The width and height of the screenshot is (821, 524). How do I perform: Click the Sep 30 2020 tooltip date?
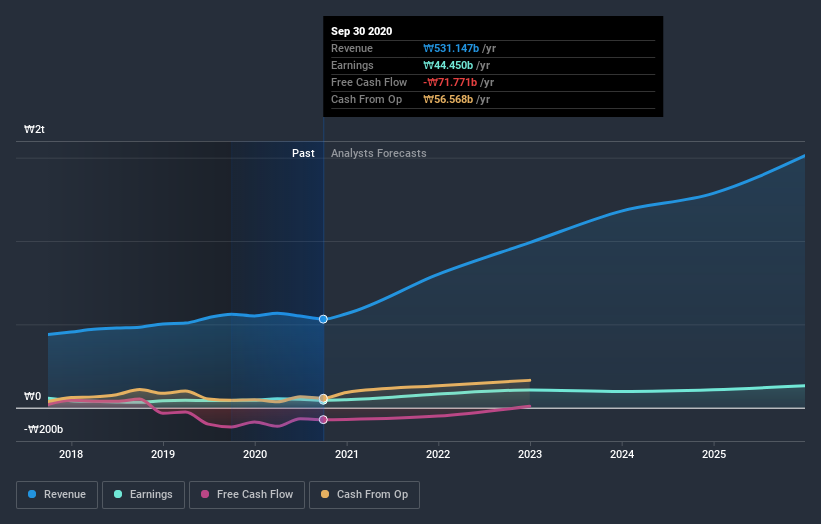[x=361, y=31]
